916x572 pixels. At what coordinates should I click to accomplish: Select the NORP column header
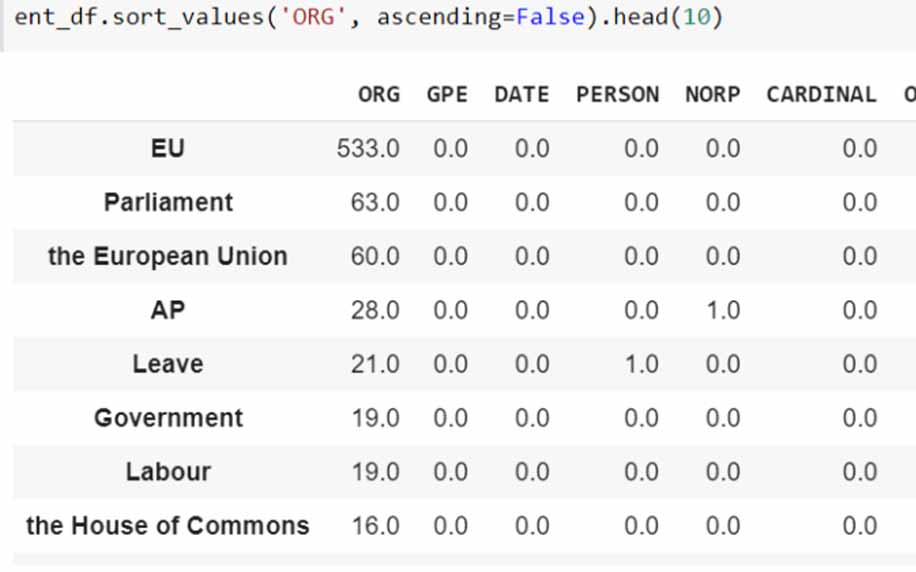pyautogui.click(x=713, y=95)
